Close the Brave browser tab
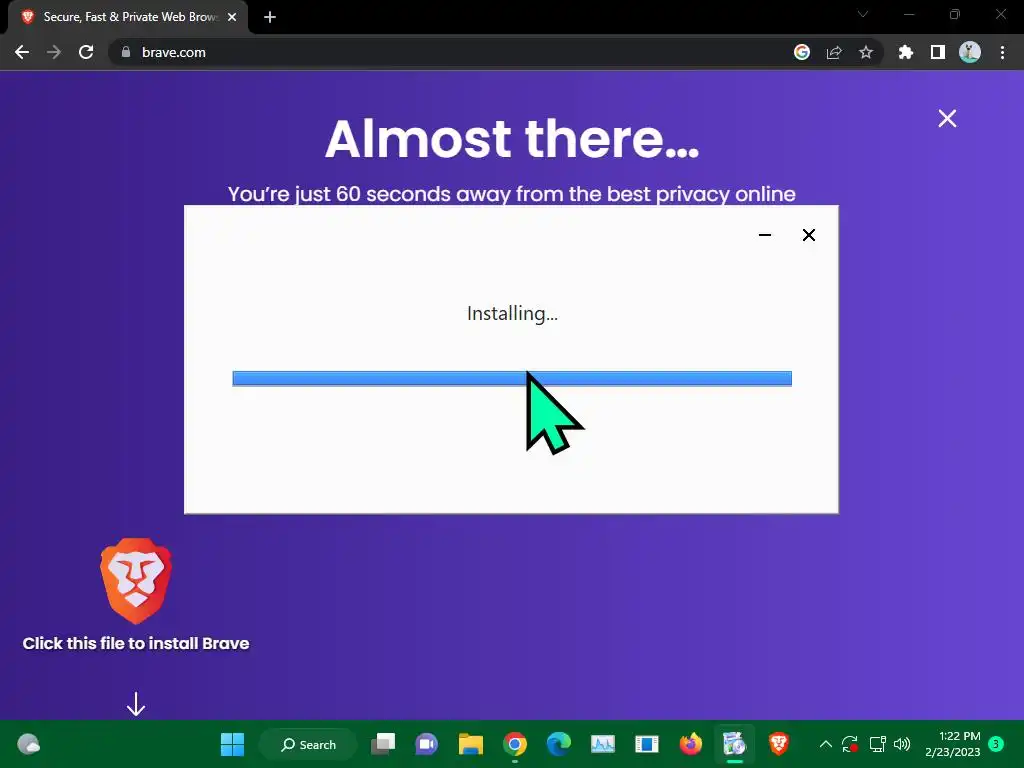 [x=232, y=17]
